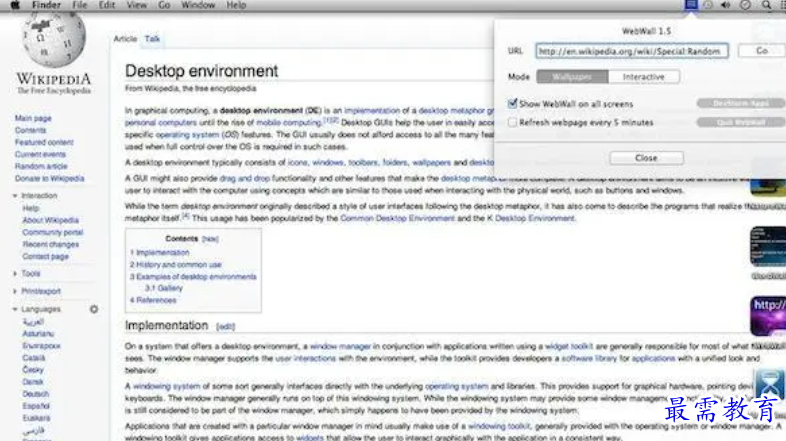Open the K Desktop Environment link
Viewport: 786px width, 441px height.
(531, 218)
